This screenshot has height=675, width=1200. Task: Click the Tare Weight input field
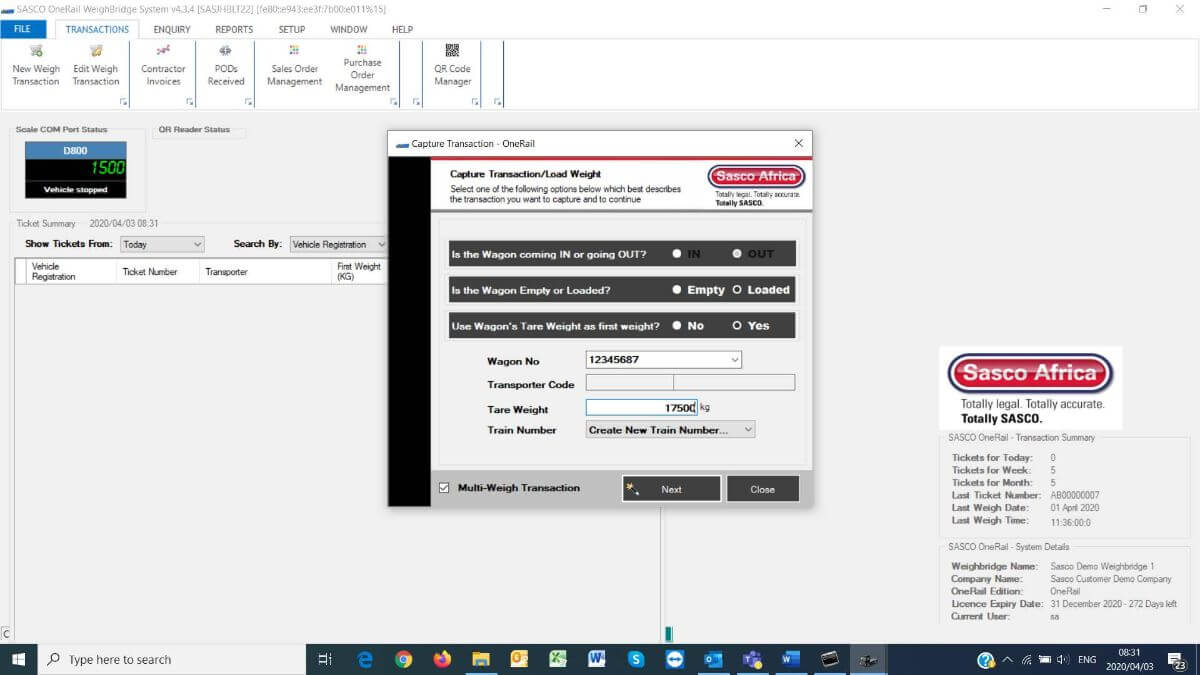tap(641, 408)
